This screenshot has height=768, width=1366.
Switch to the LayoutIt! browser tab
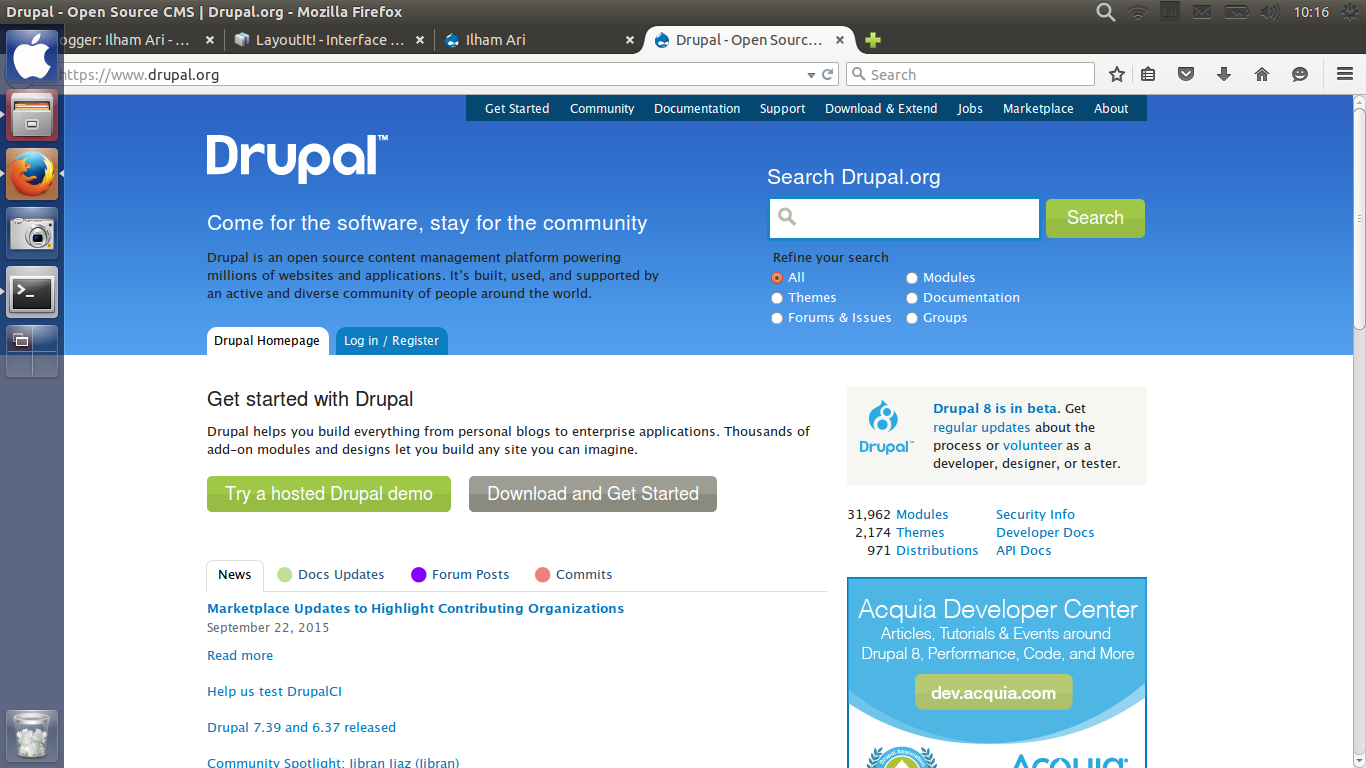(x=330, y=40)
